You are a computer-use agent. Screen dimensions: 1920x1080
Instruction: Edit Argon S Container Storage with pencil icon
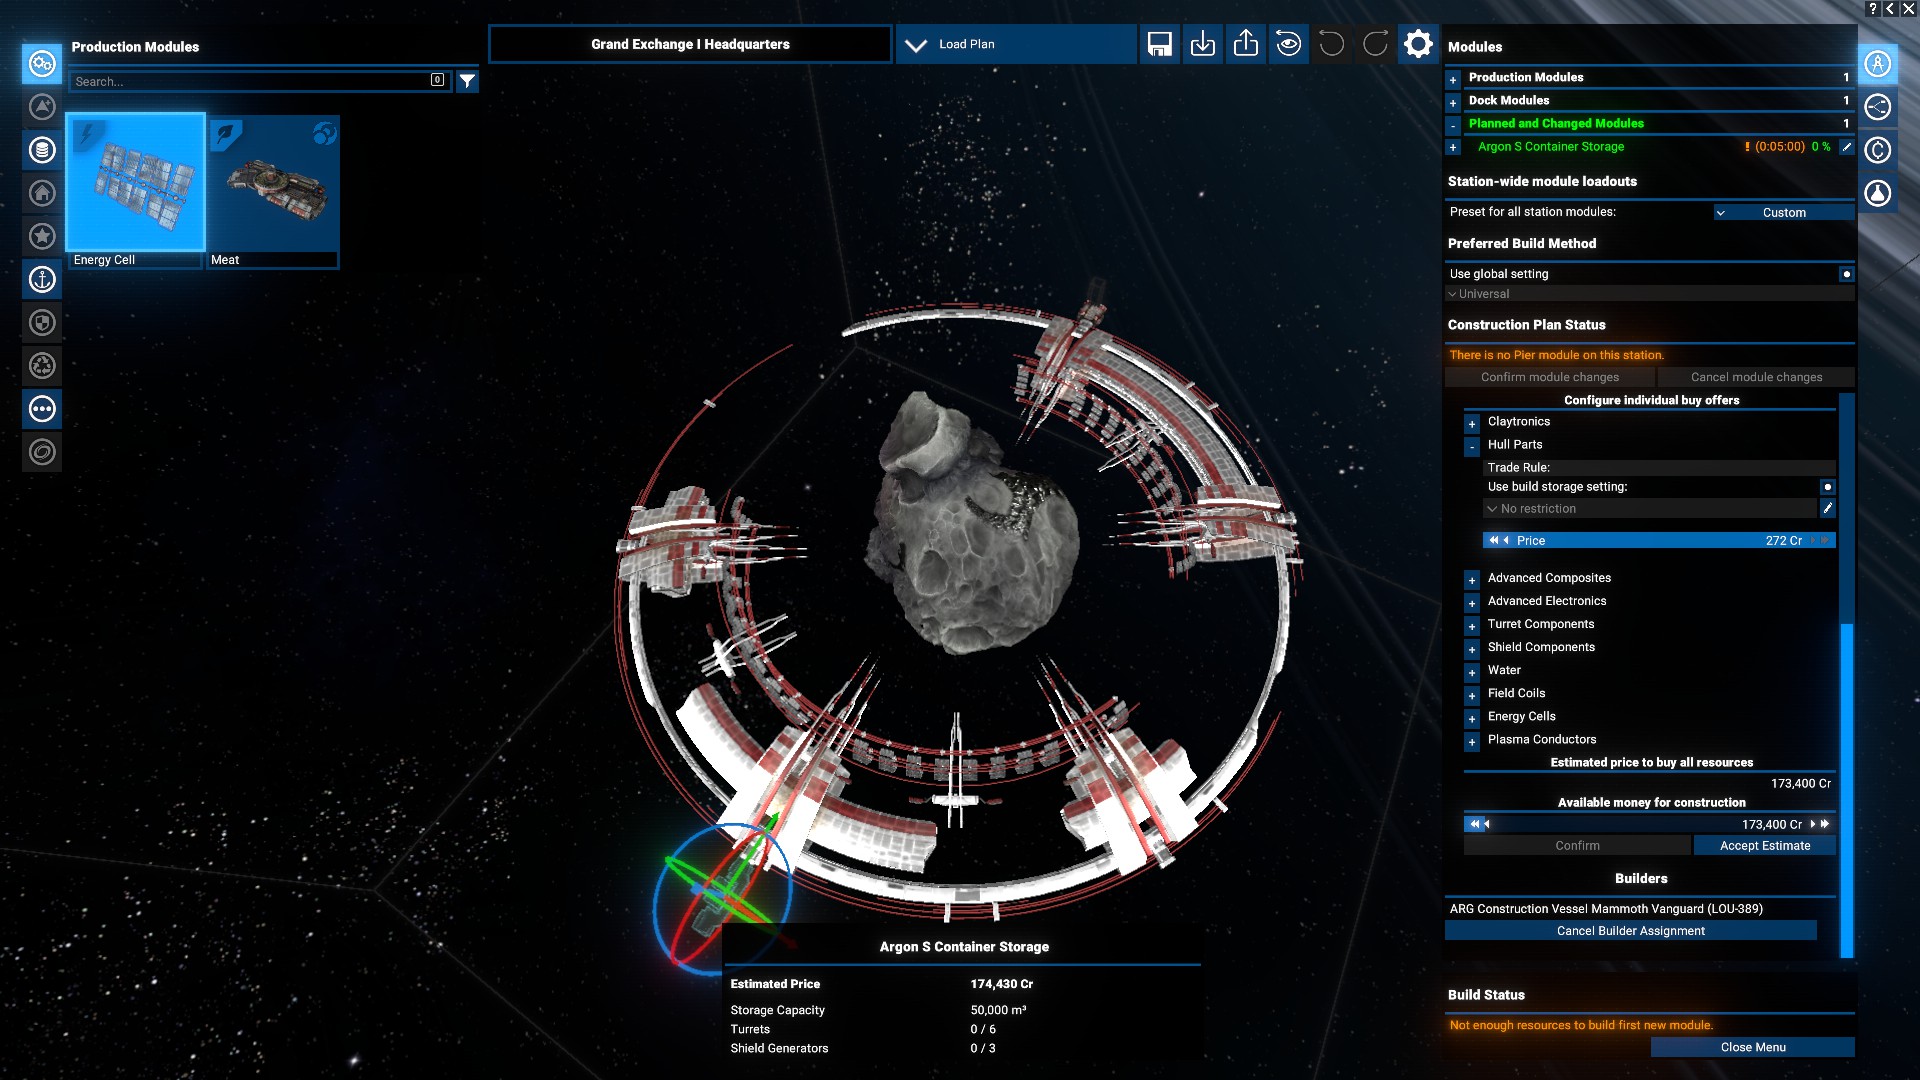point(1847,147)
